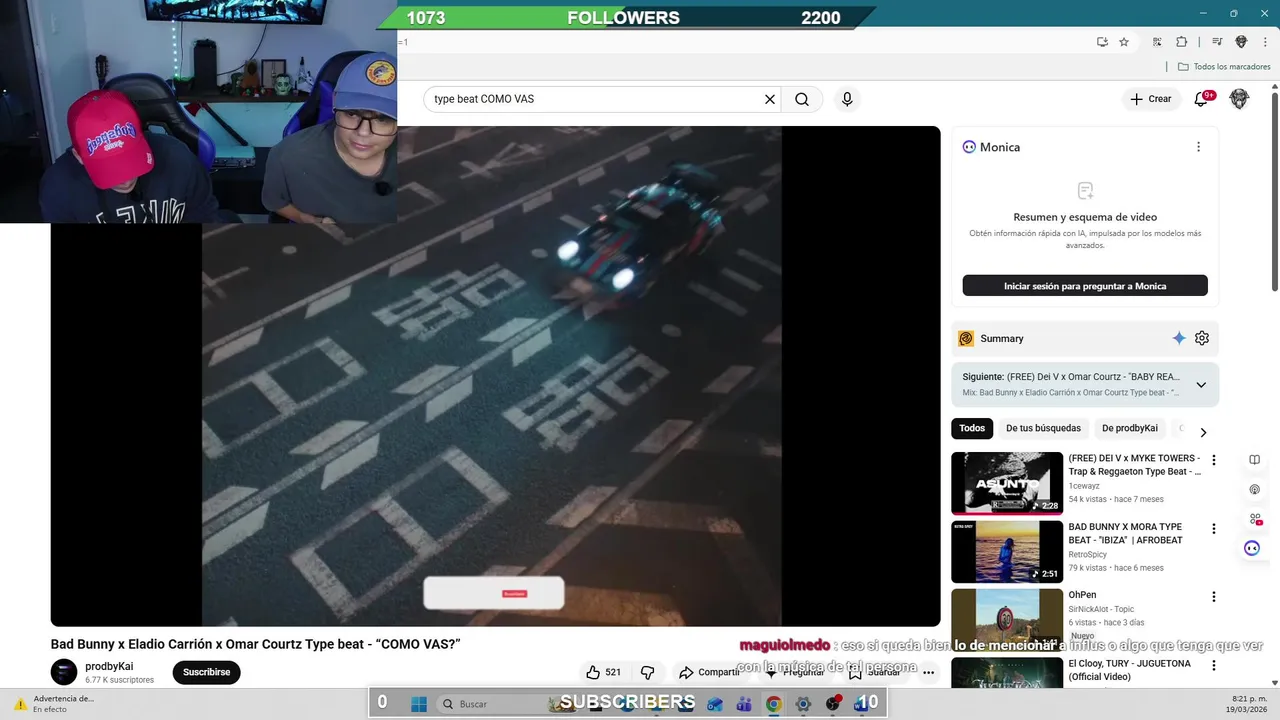Open Monica panel three-dot options

coord(1198,147)
